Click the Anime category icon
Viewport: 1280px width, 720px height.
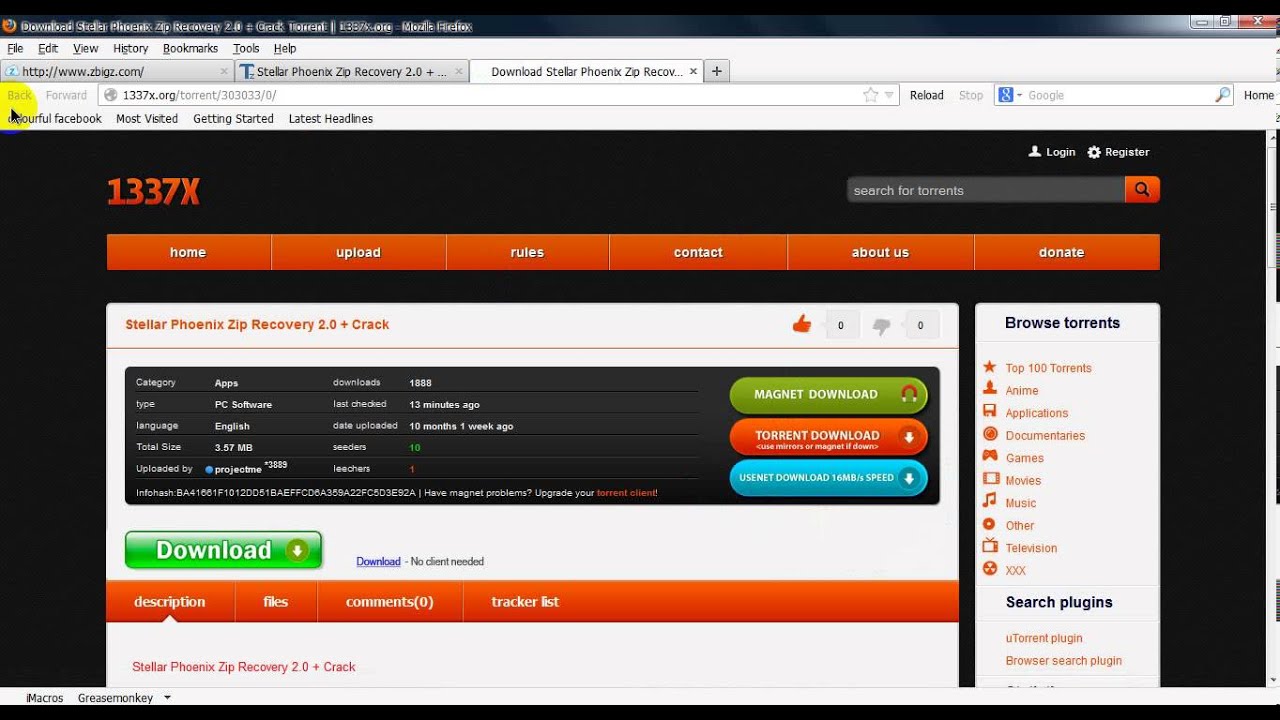(x=989, y=389)
